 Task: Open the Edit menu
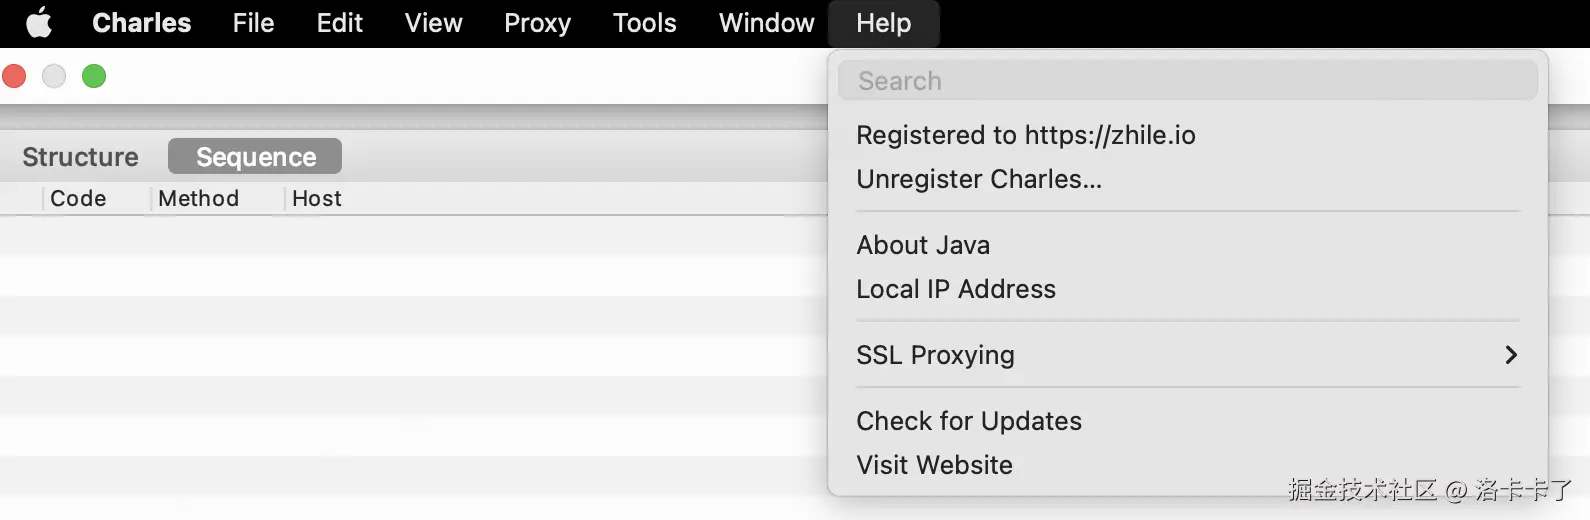340,23
